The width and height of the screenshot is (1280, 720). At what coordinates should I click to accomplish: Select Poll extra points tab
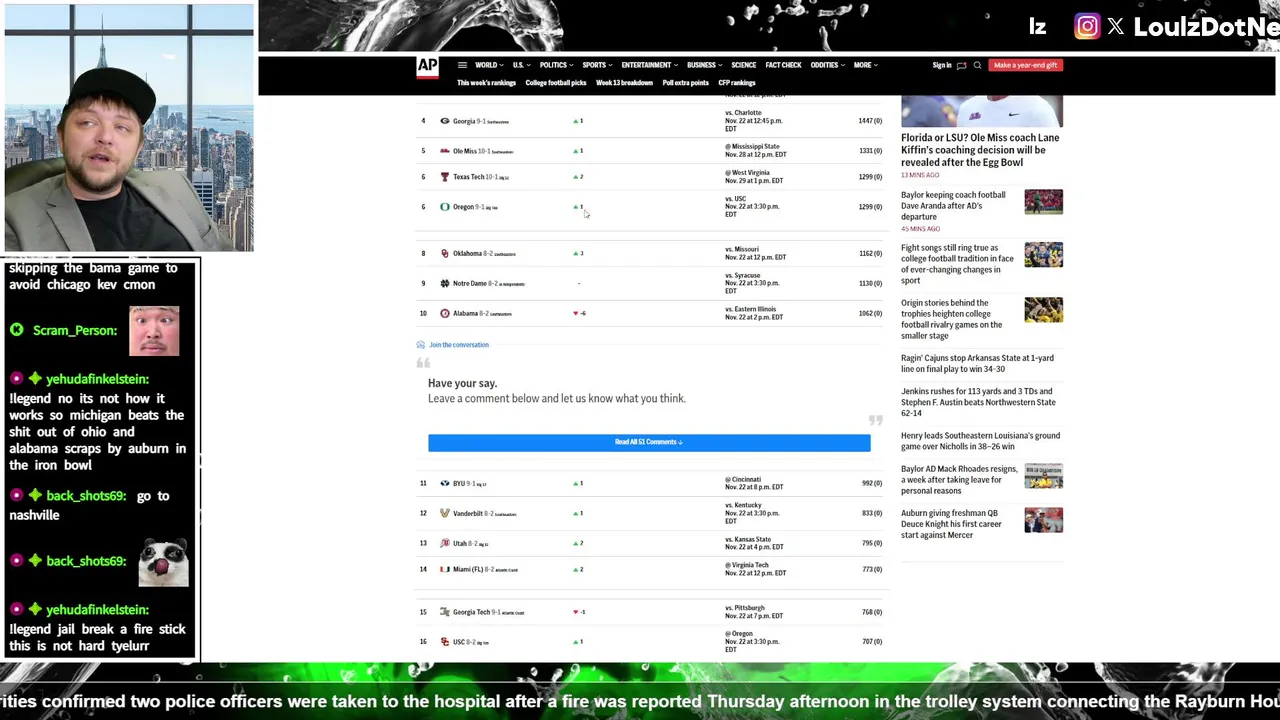pyautogui.click(x=685, y=83)
